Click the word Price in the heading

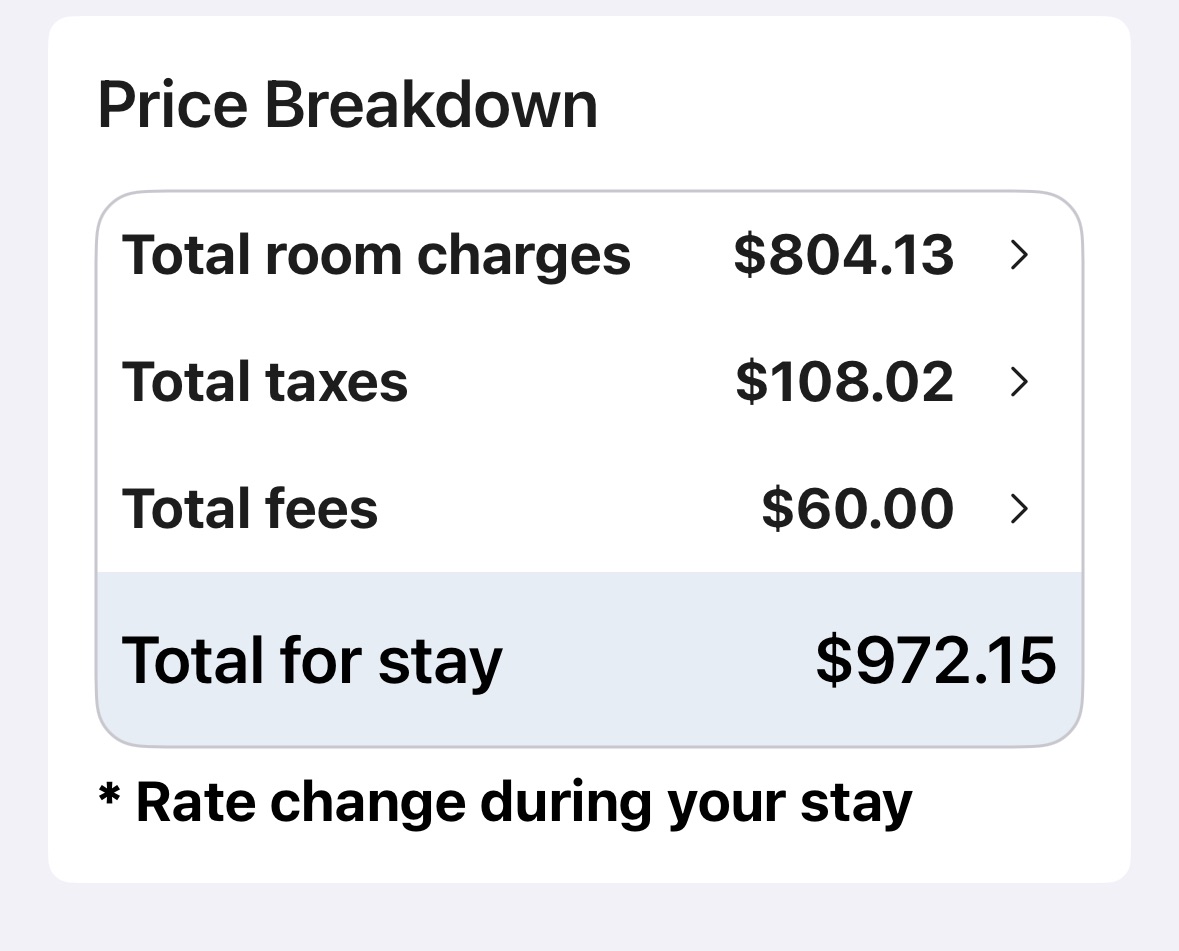(172, 105)
